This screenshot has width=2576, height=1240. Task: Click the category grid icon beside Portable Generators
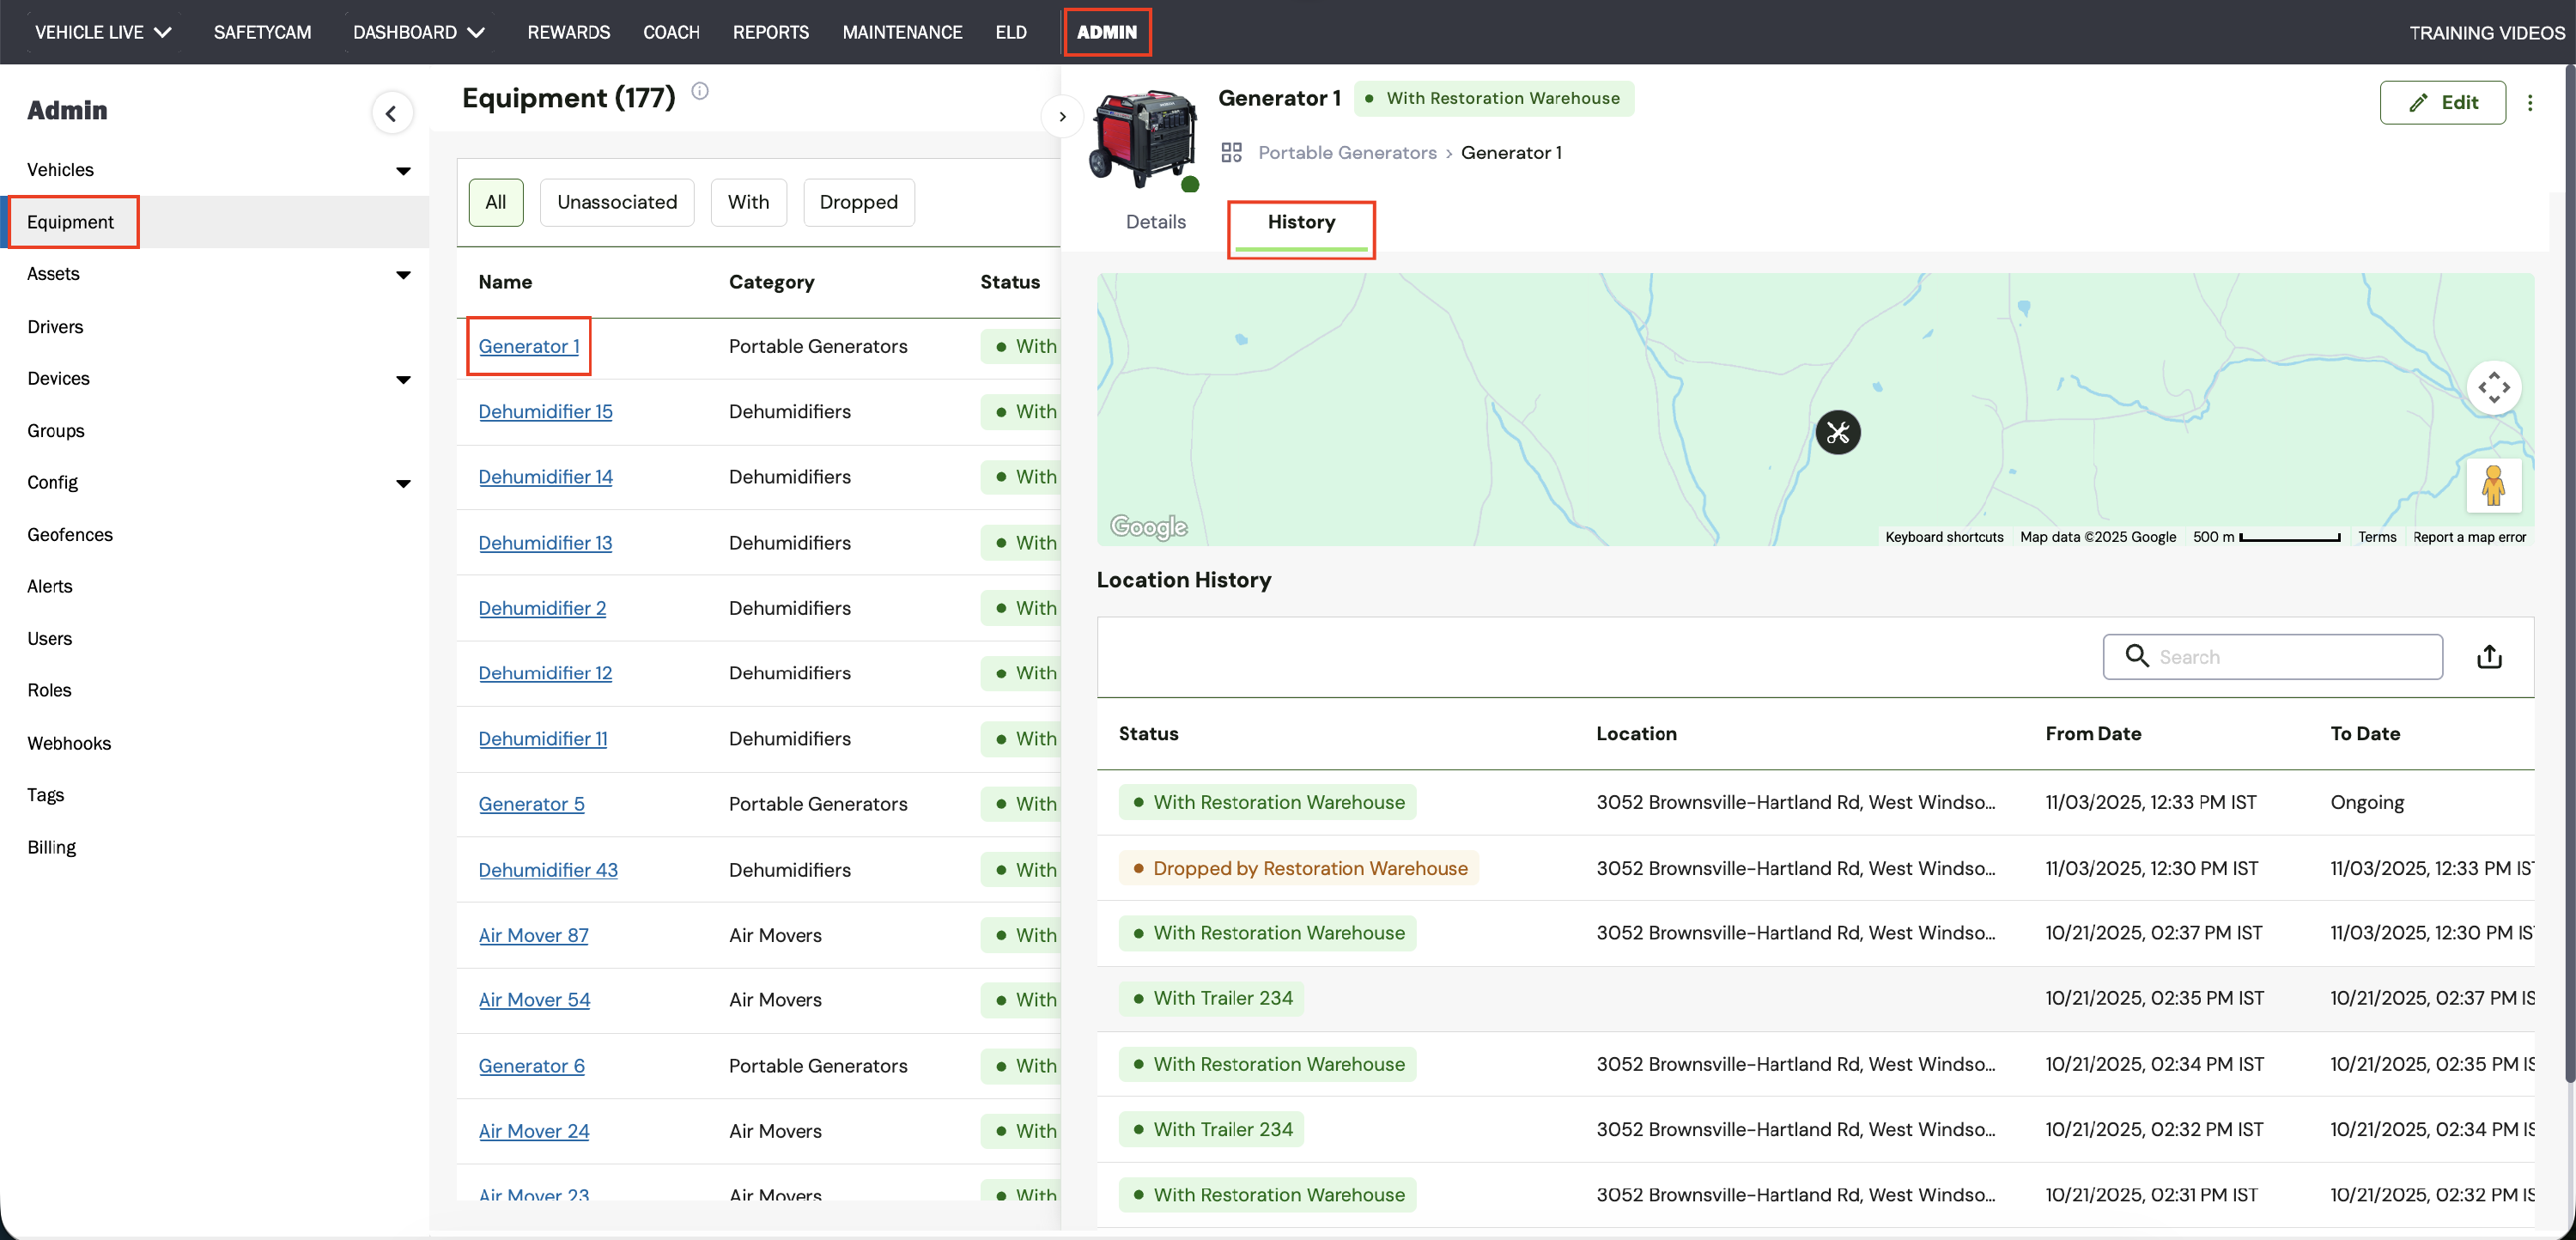point(1231,152)
